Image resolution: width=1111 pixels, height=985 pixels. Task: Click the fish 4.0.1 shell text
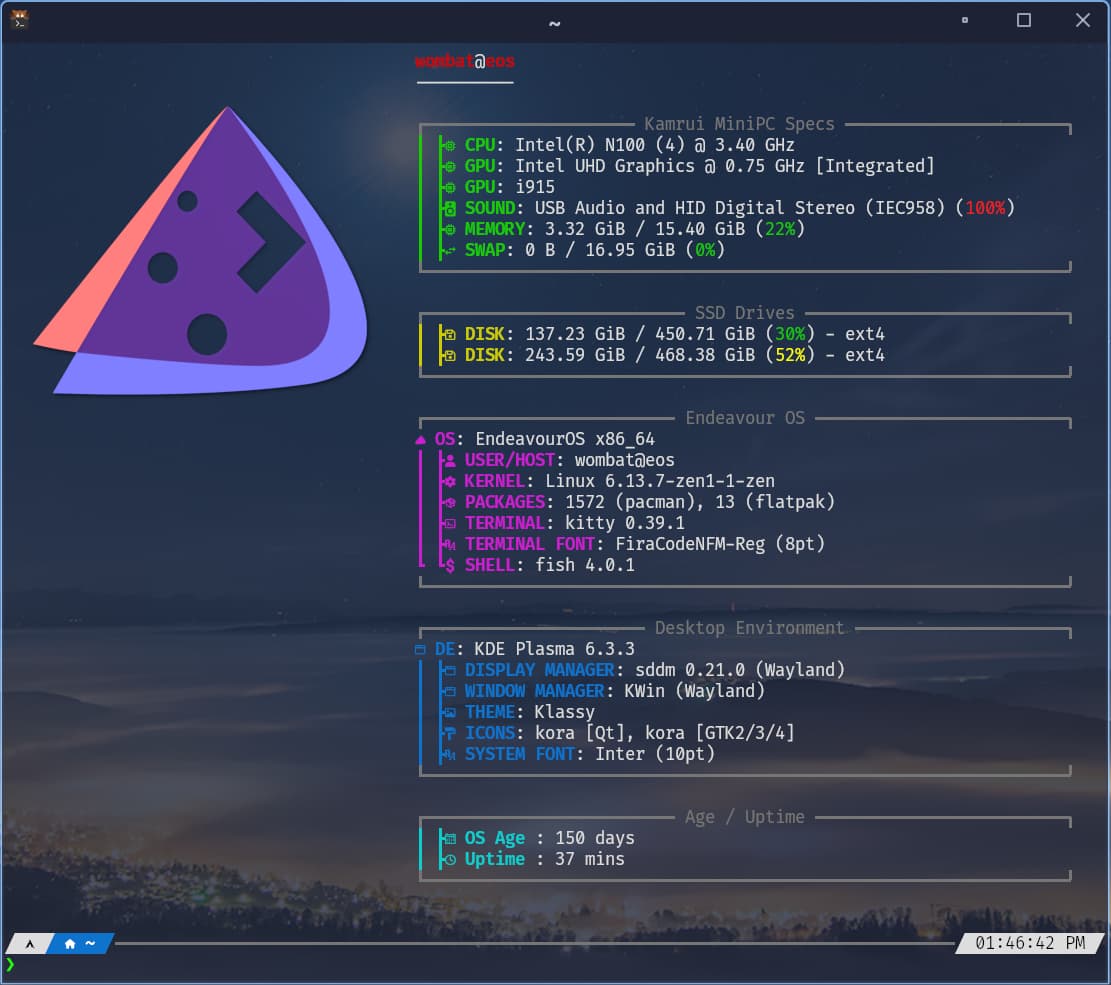[585, 565]
